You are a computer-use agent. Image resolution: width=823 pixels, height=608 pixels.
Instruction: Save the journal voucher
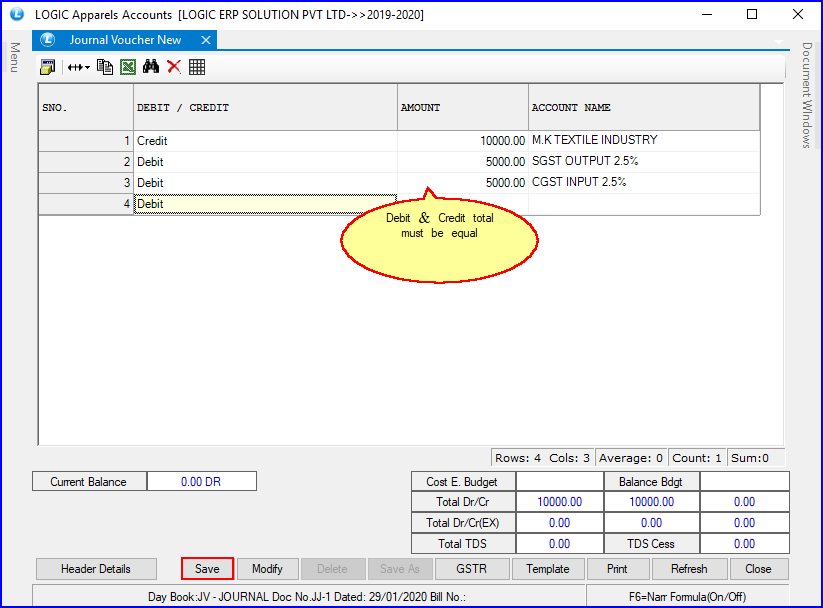[x=207, y=569]
